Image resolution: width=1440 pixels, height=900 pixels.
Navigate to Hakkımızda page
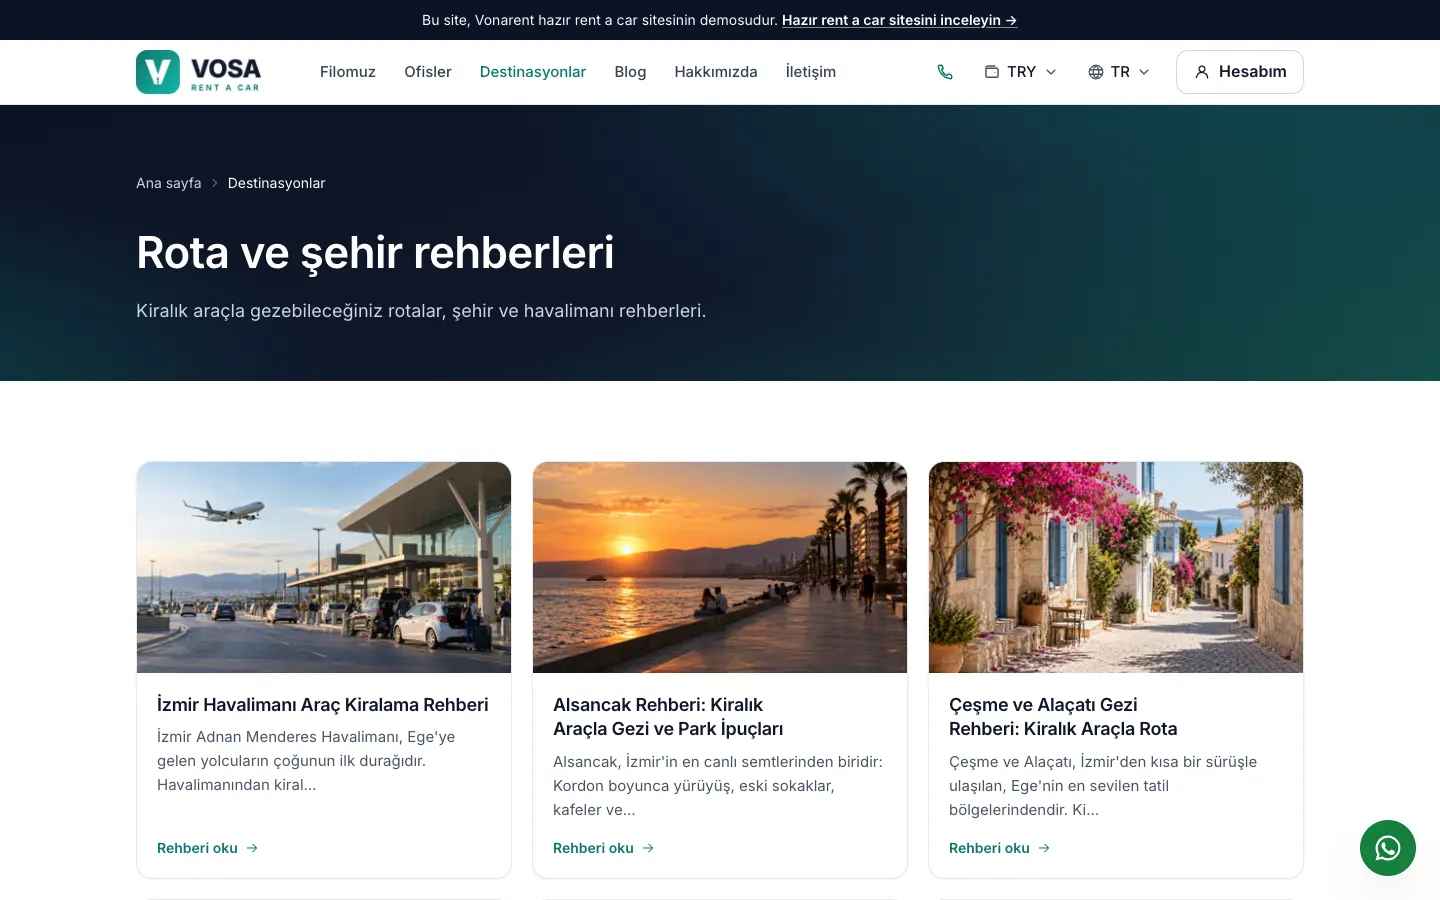coord(716,72)
